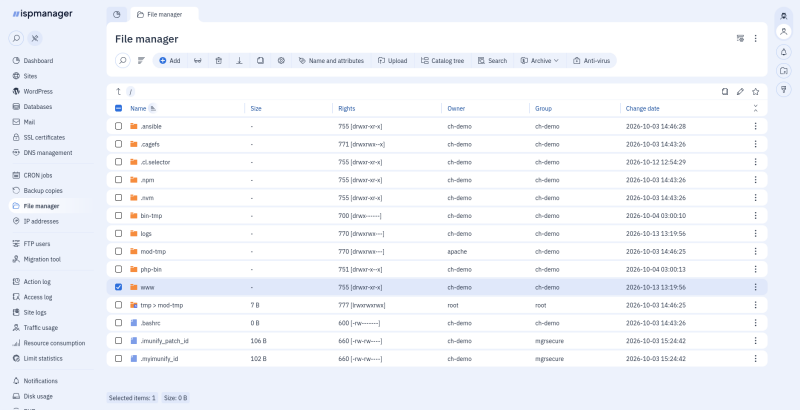Click Name and attributes button
The image size is (800, 410).
point(331,61)
